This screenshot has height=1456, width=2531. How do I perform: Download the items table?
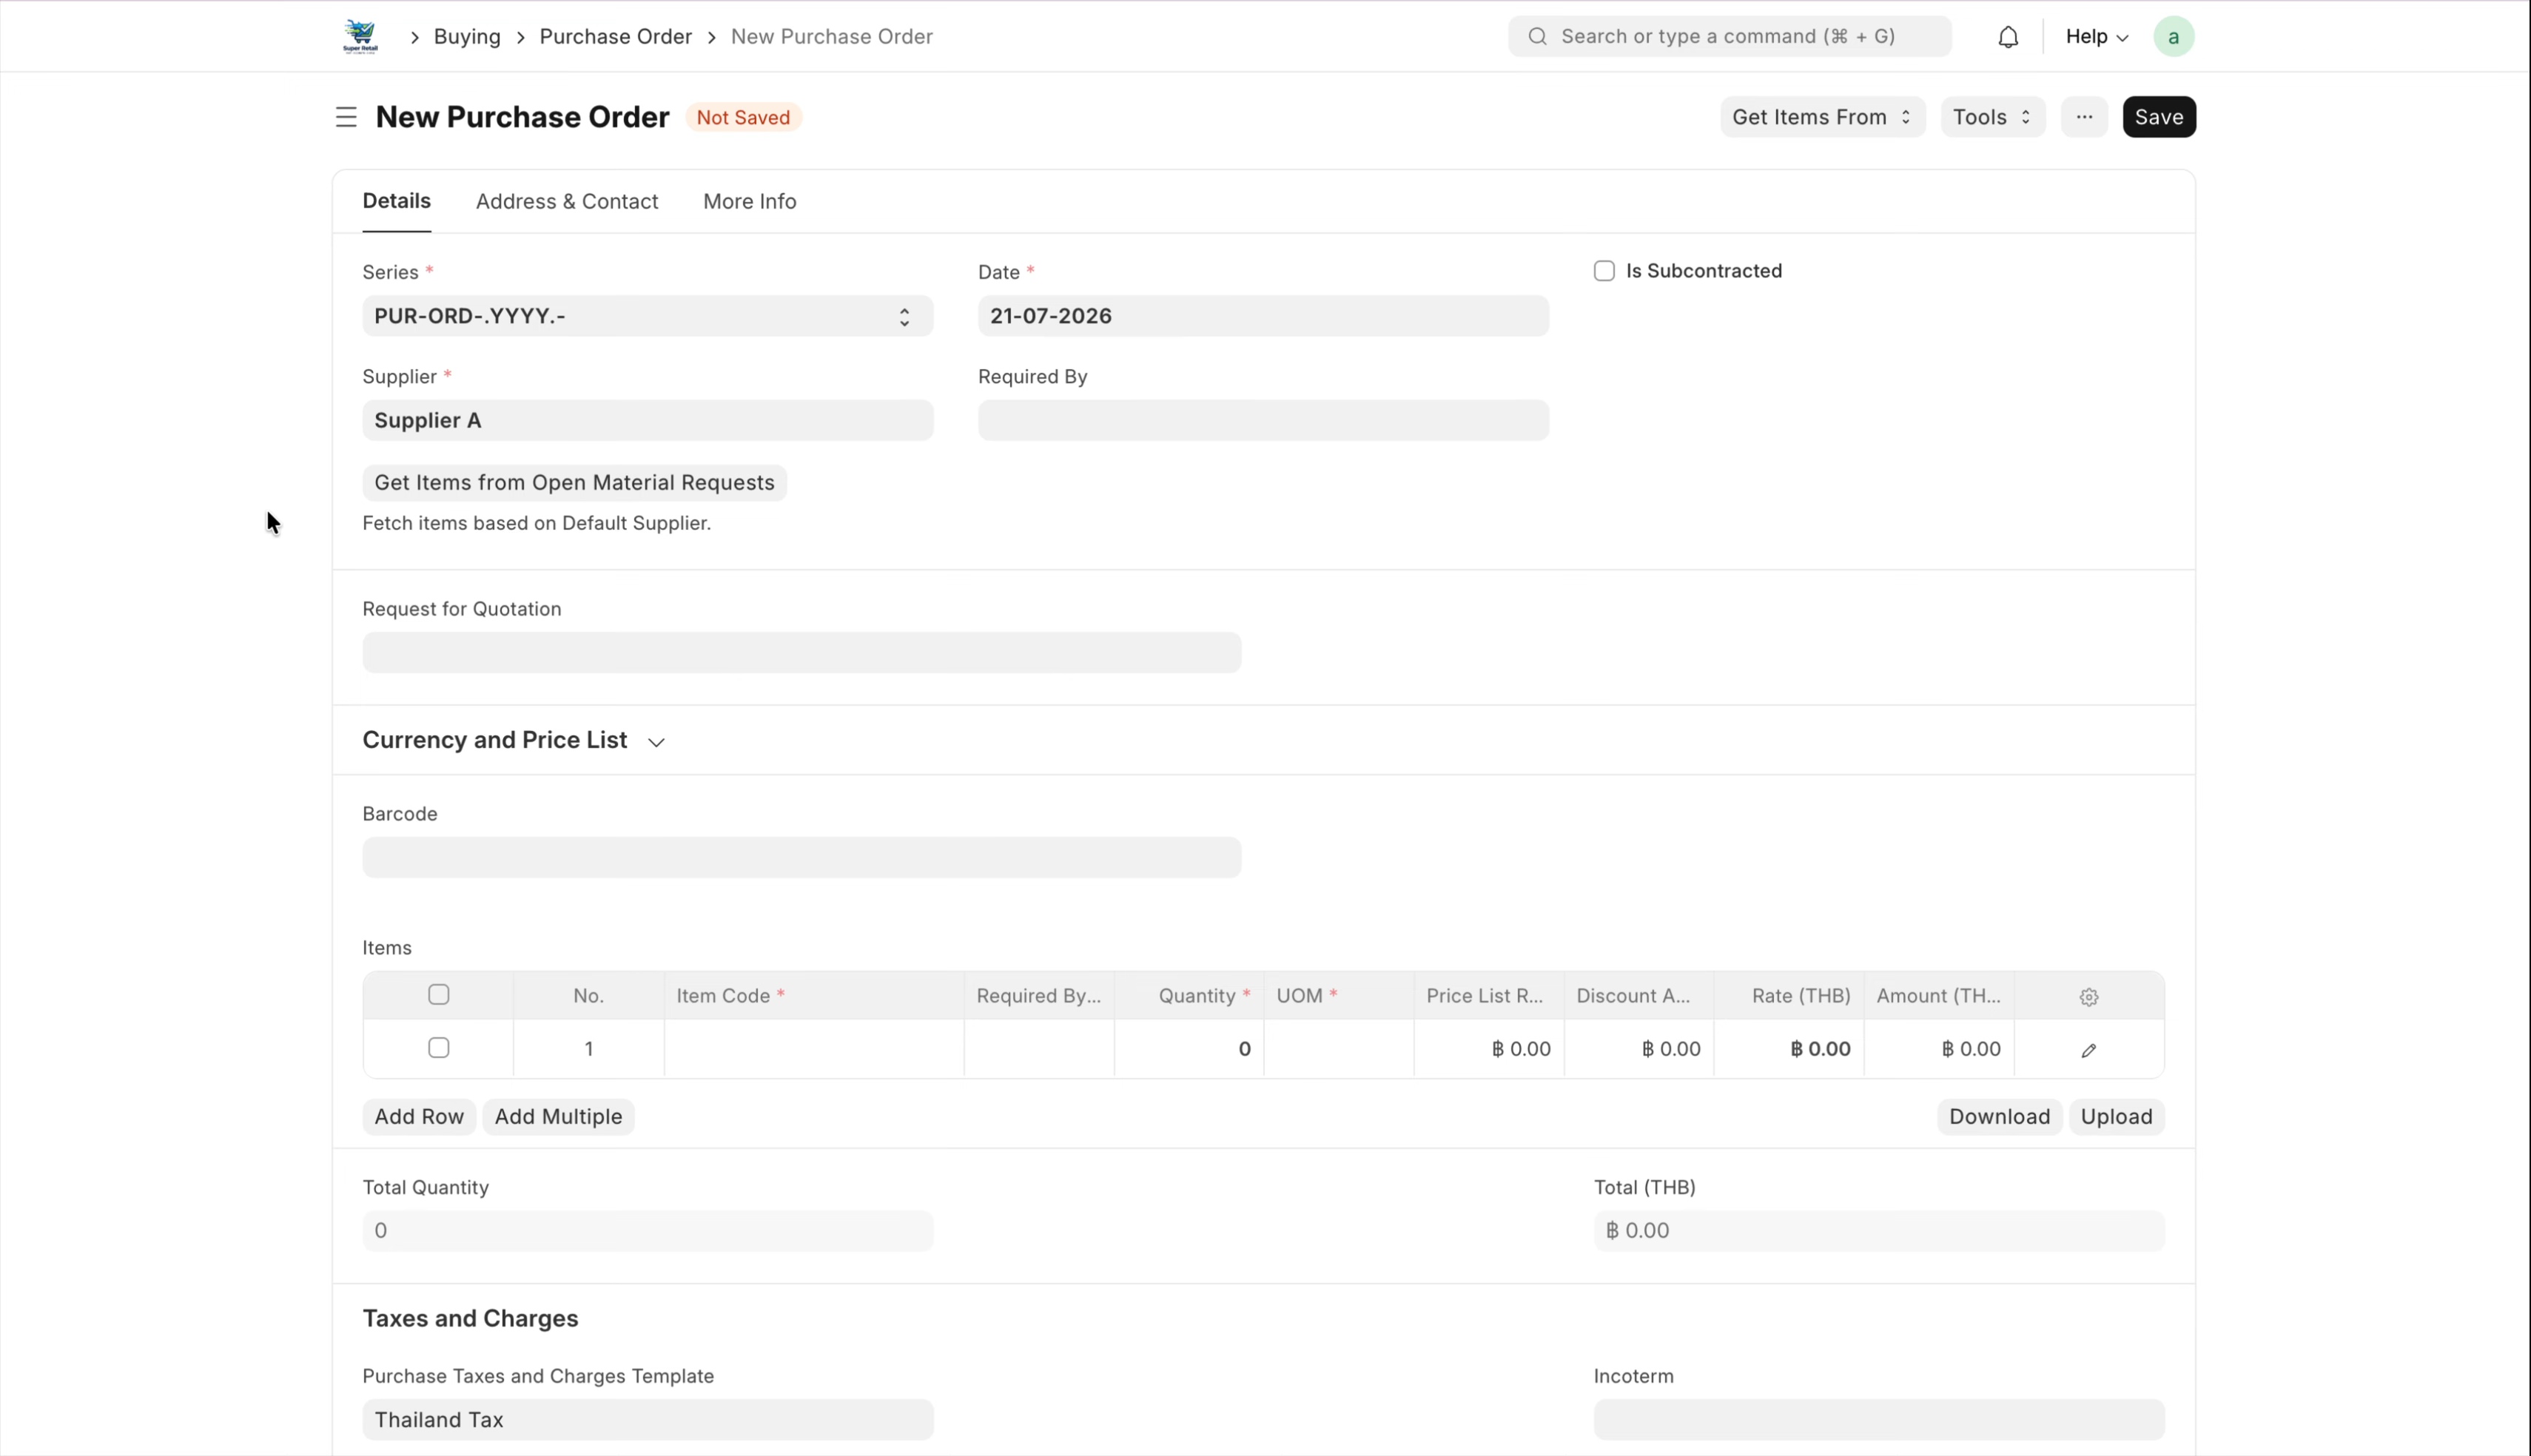(x=1998, y=1117)
